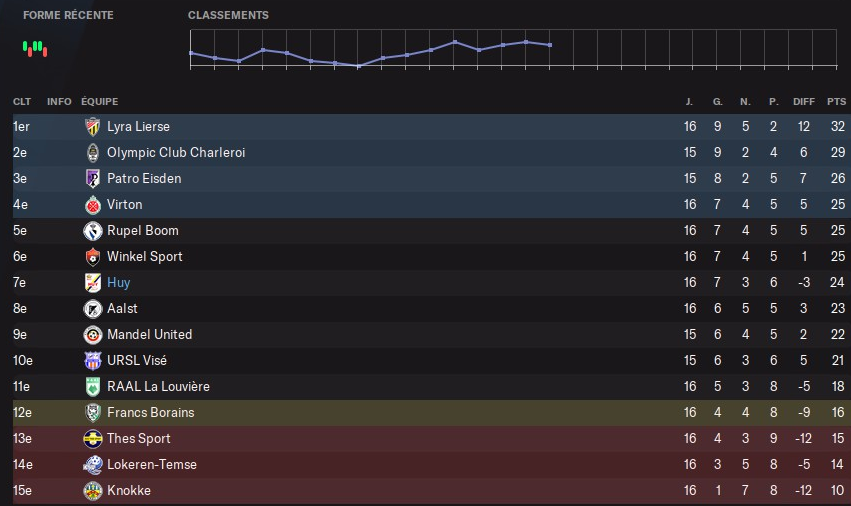Image resolution: width=851 pixels, height=506 pixels.
Task: Open Winkel Sport team link
Action: (x=144, y=257)
